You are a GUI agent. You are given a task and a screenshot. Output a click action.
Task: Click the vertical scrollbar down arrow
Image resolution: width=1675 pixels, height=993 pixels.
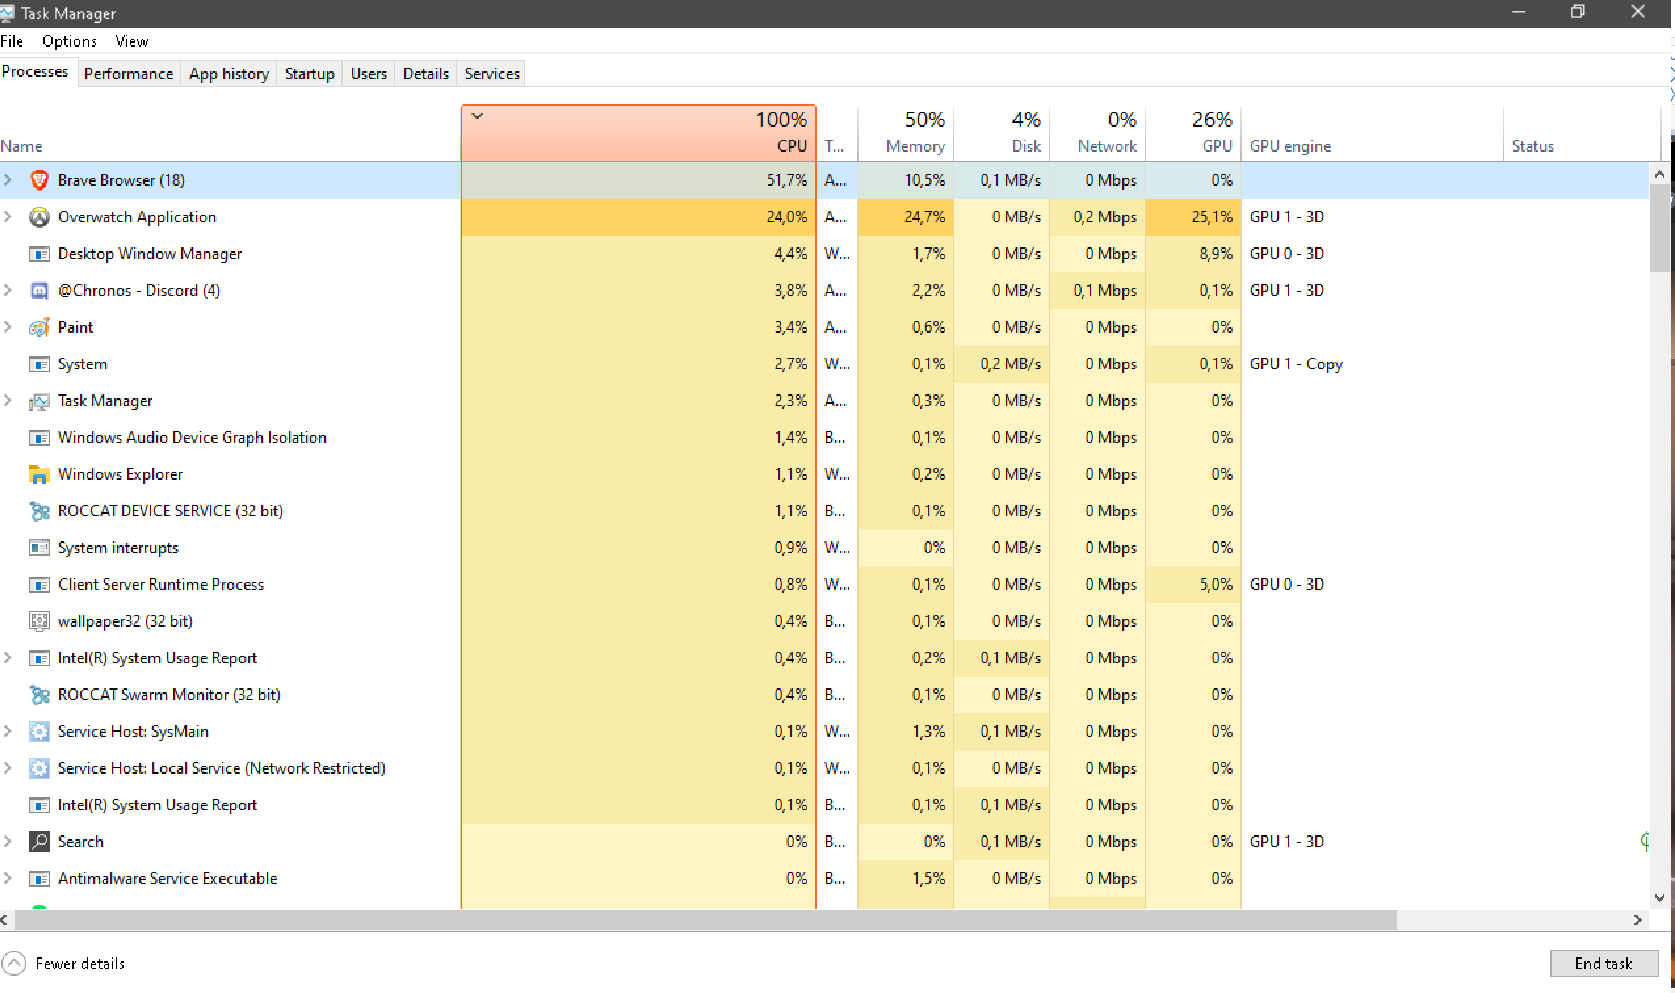click(x=1659, y=898)
